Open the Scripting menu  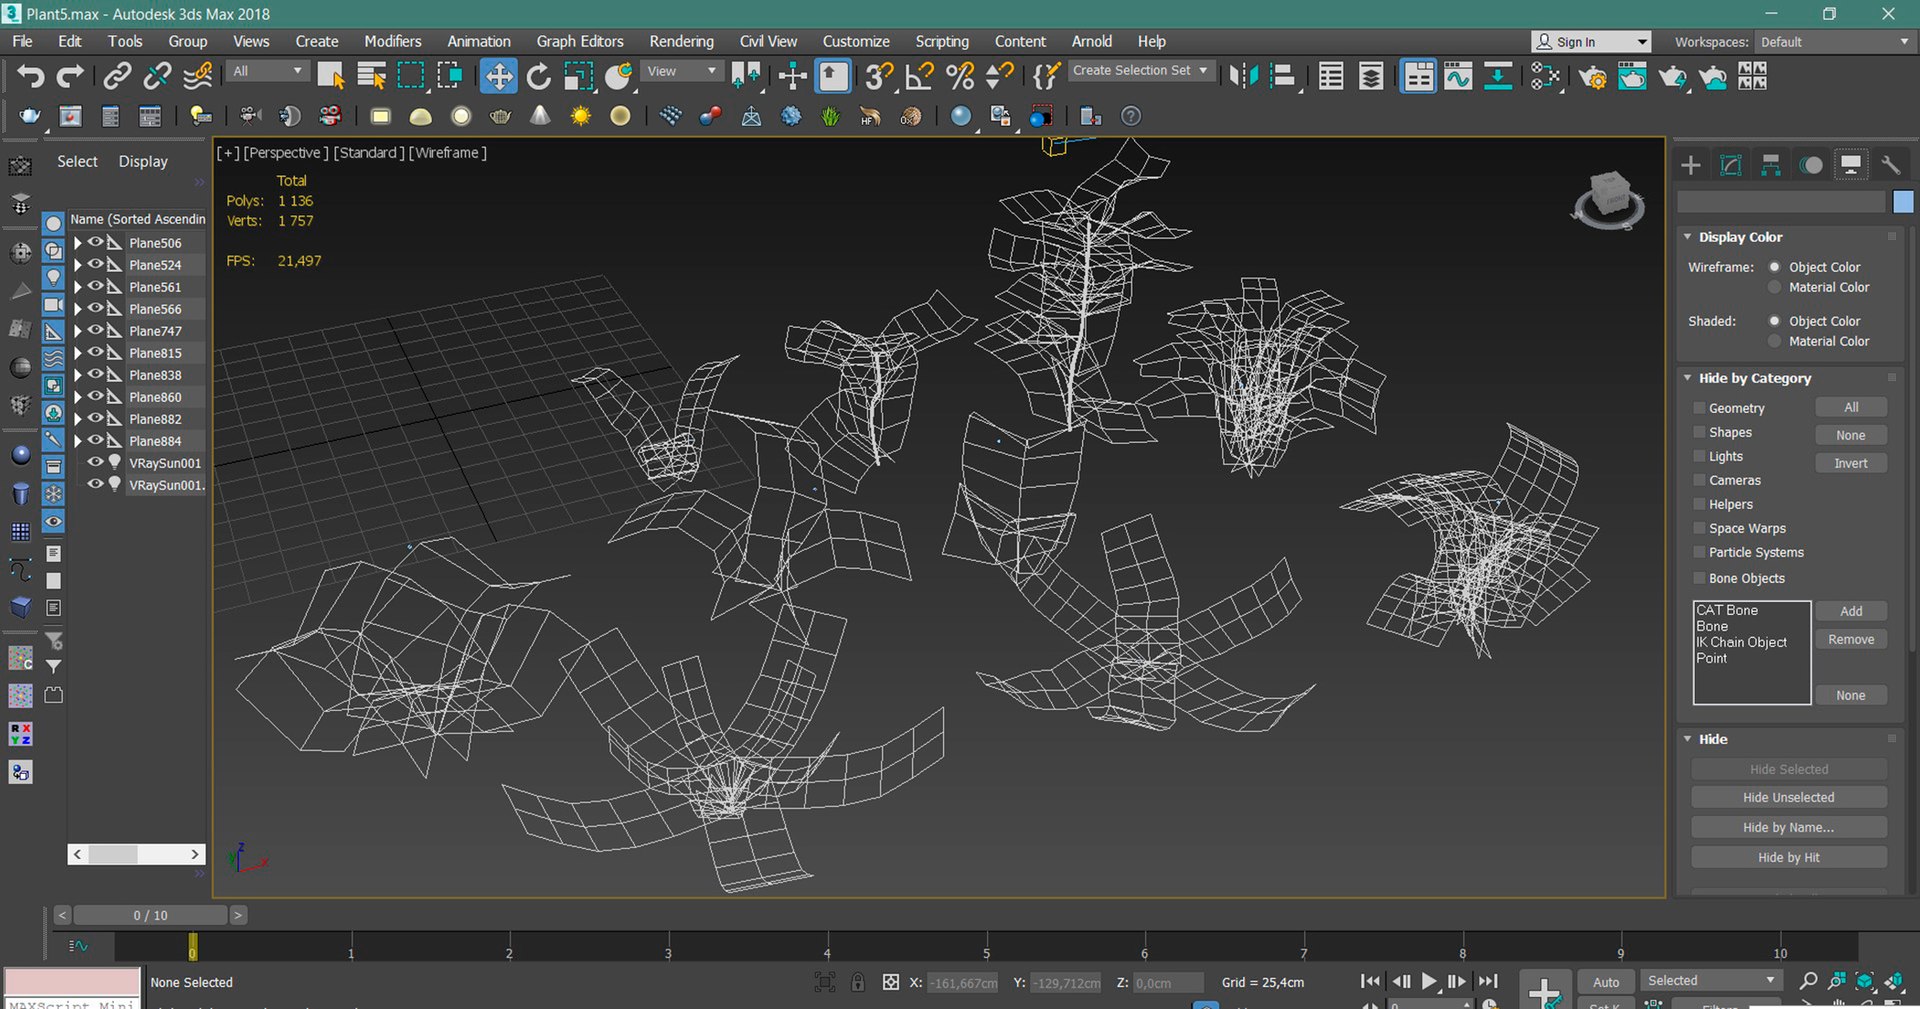tap(942, 41)
